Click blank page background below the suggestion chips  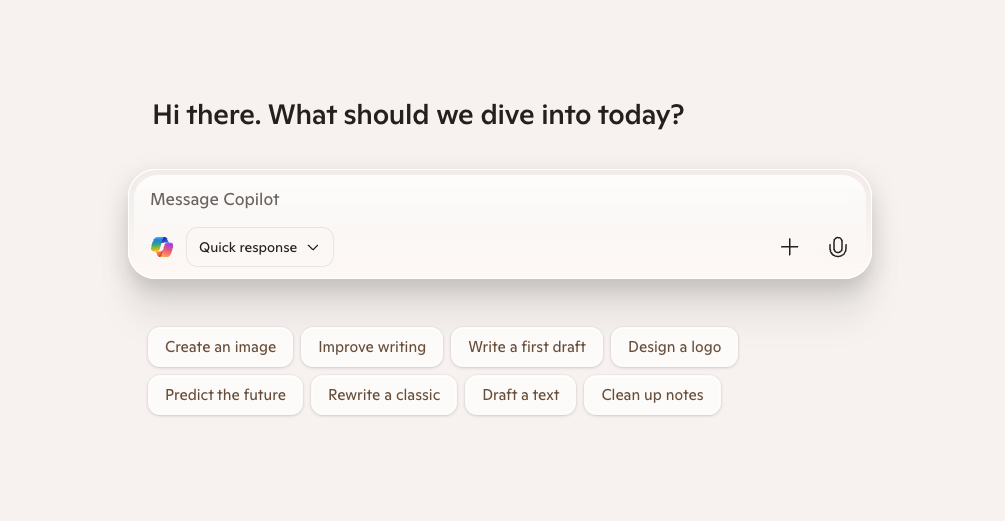[500, 470]
